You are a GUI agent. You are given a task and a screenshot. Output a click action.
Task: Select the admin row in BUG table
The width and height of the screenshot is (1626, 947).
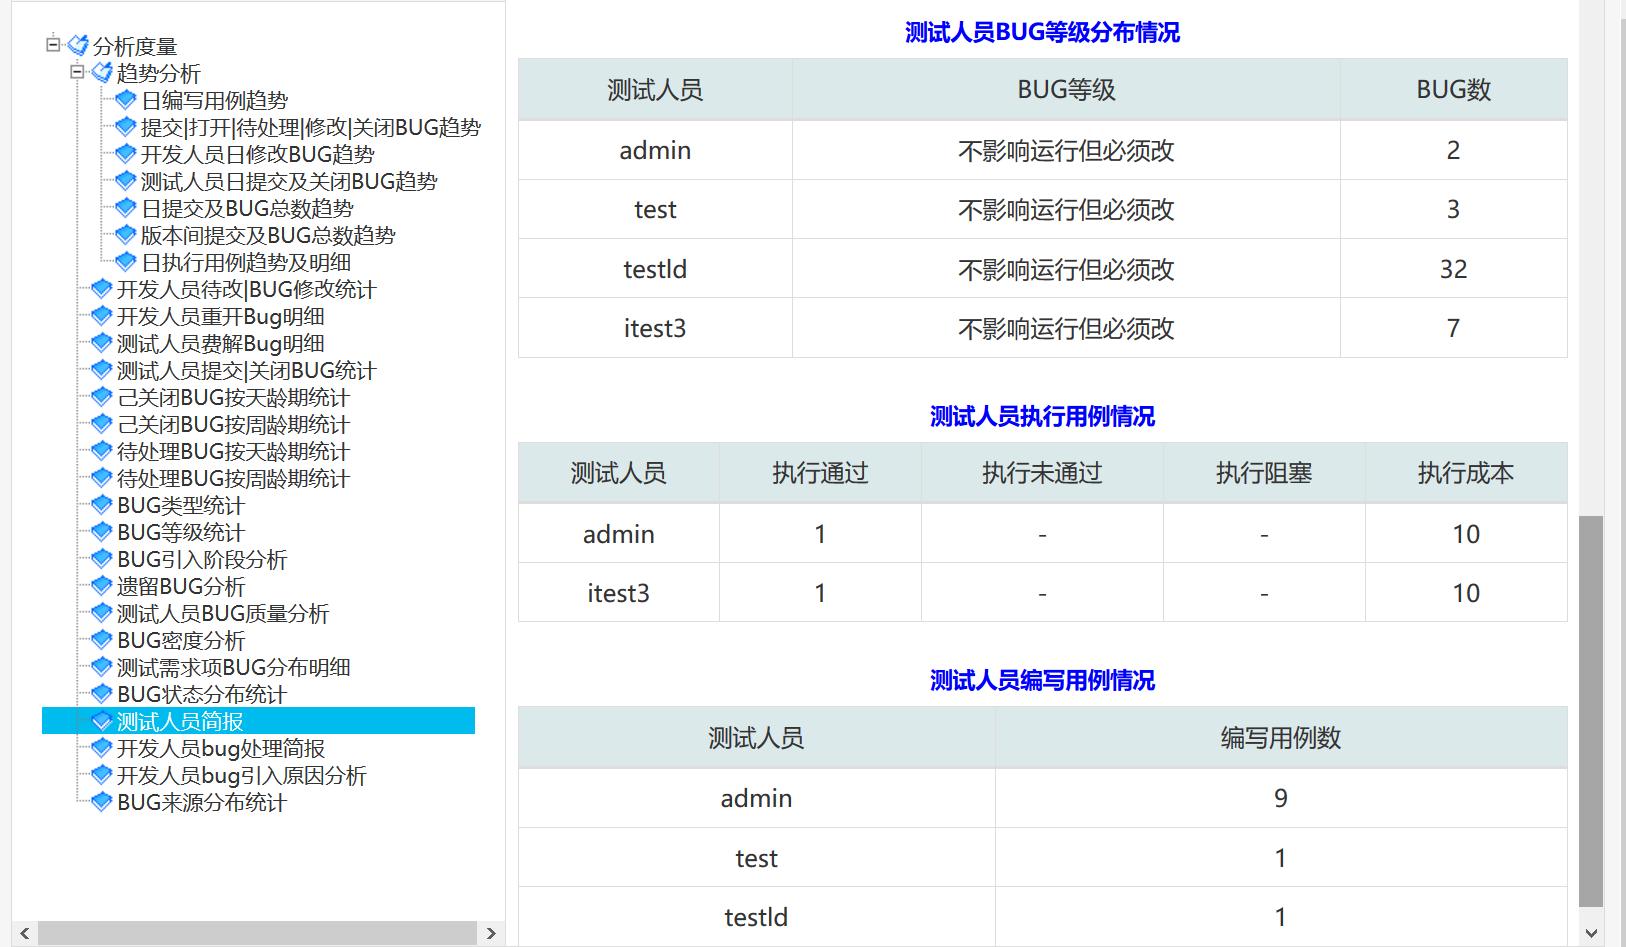click(655, 150)
